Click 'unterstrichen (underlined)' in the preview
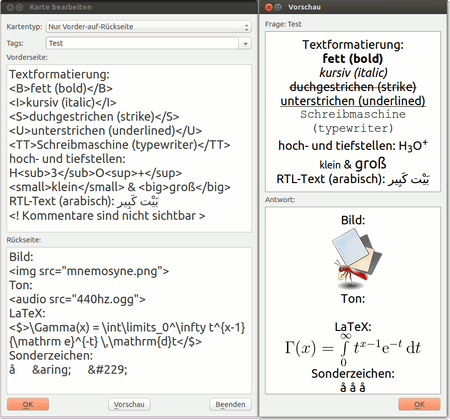The width and height of the screenshot is (450, 420). tap(353, 101)
